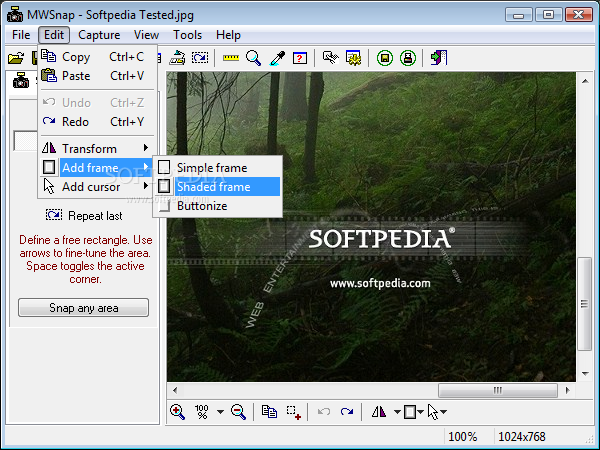Expand the Transform submenu

pyautogui.click(x=98, y=148)
